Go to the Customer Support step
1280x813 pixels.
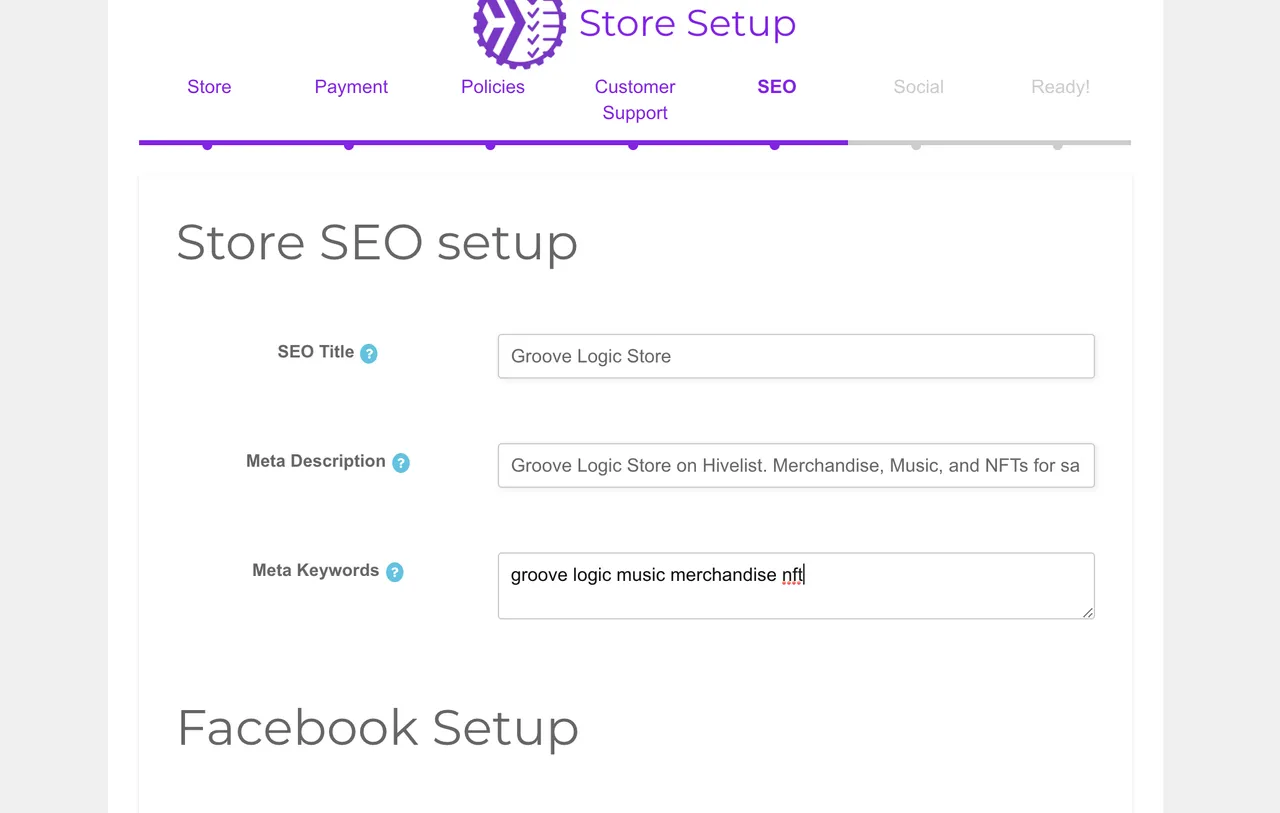click(635, 100)
